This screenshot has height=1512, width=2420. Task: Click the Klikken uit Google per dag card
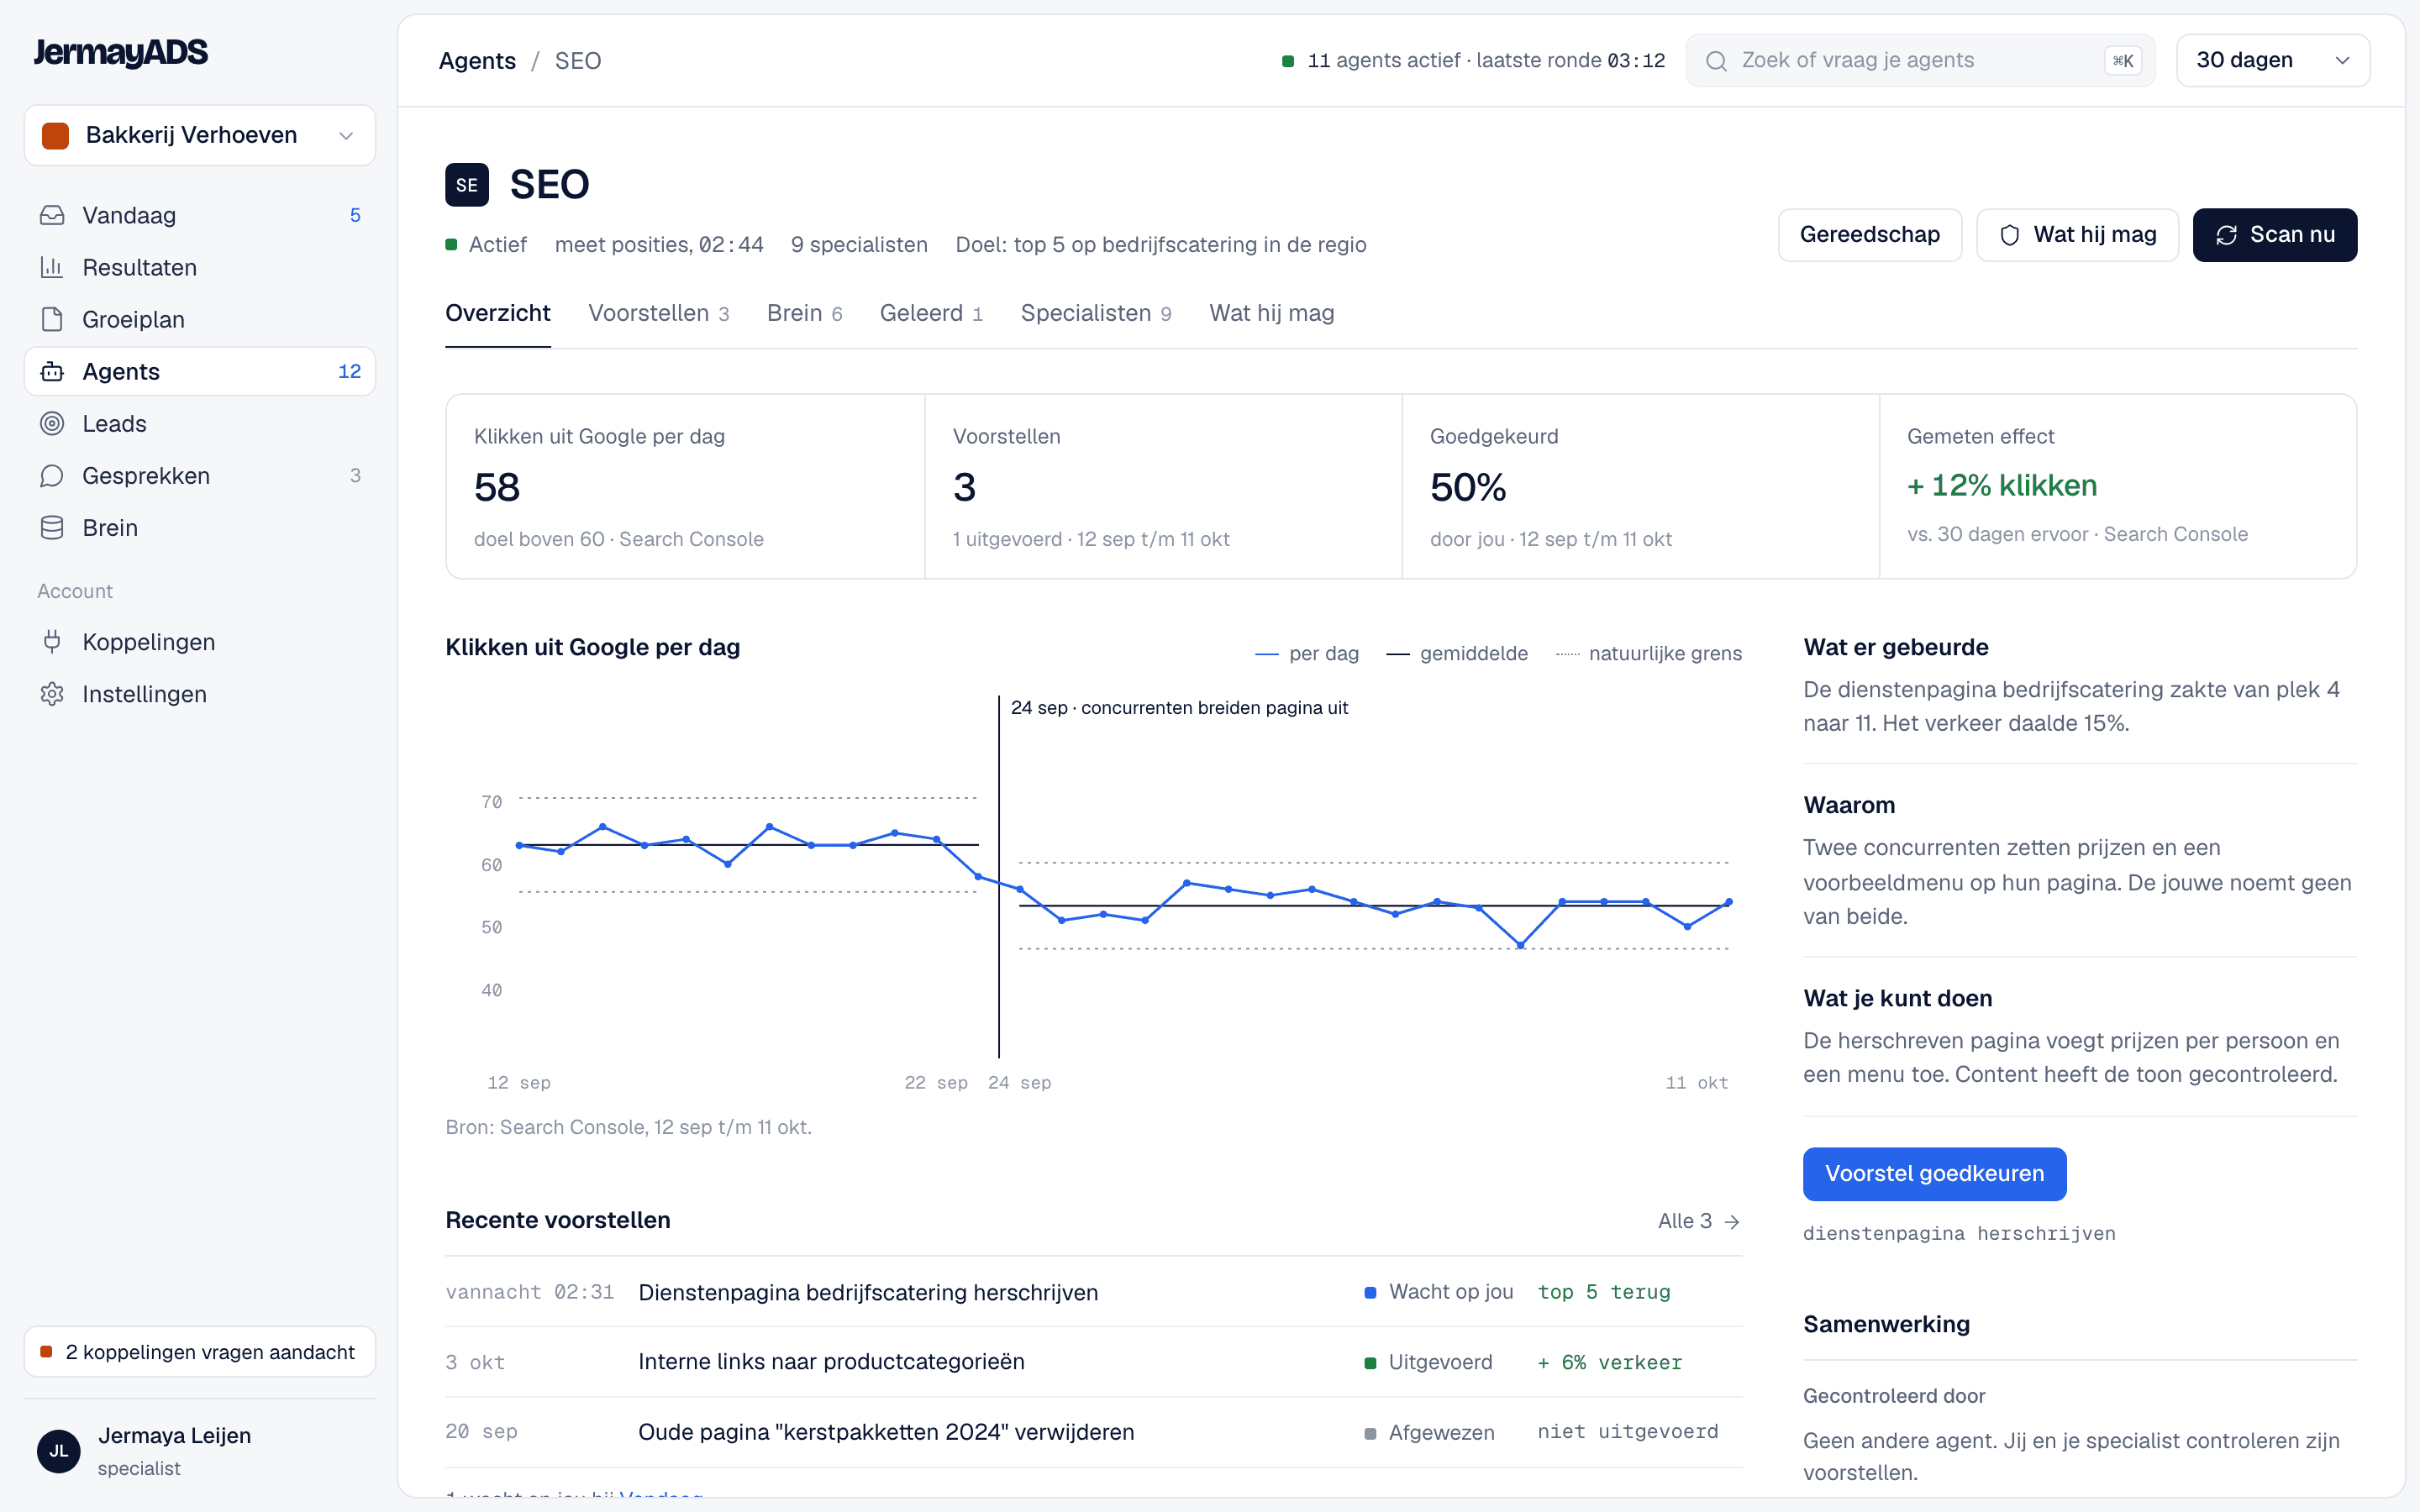(x=685, y=487)
